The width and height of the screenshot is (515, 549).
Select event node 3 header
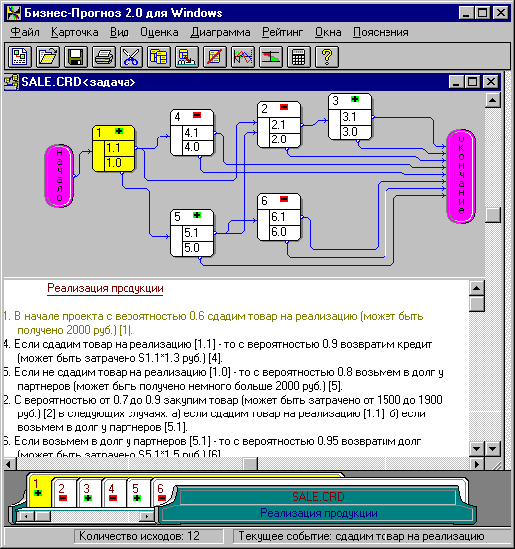pos(350,101)
